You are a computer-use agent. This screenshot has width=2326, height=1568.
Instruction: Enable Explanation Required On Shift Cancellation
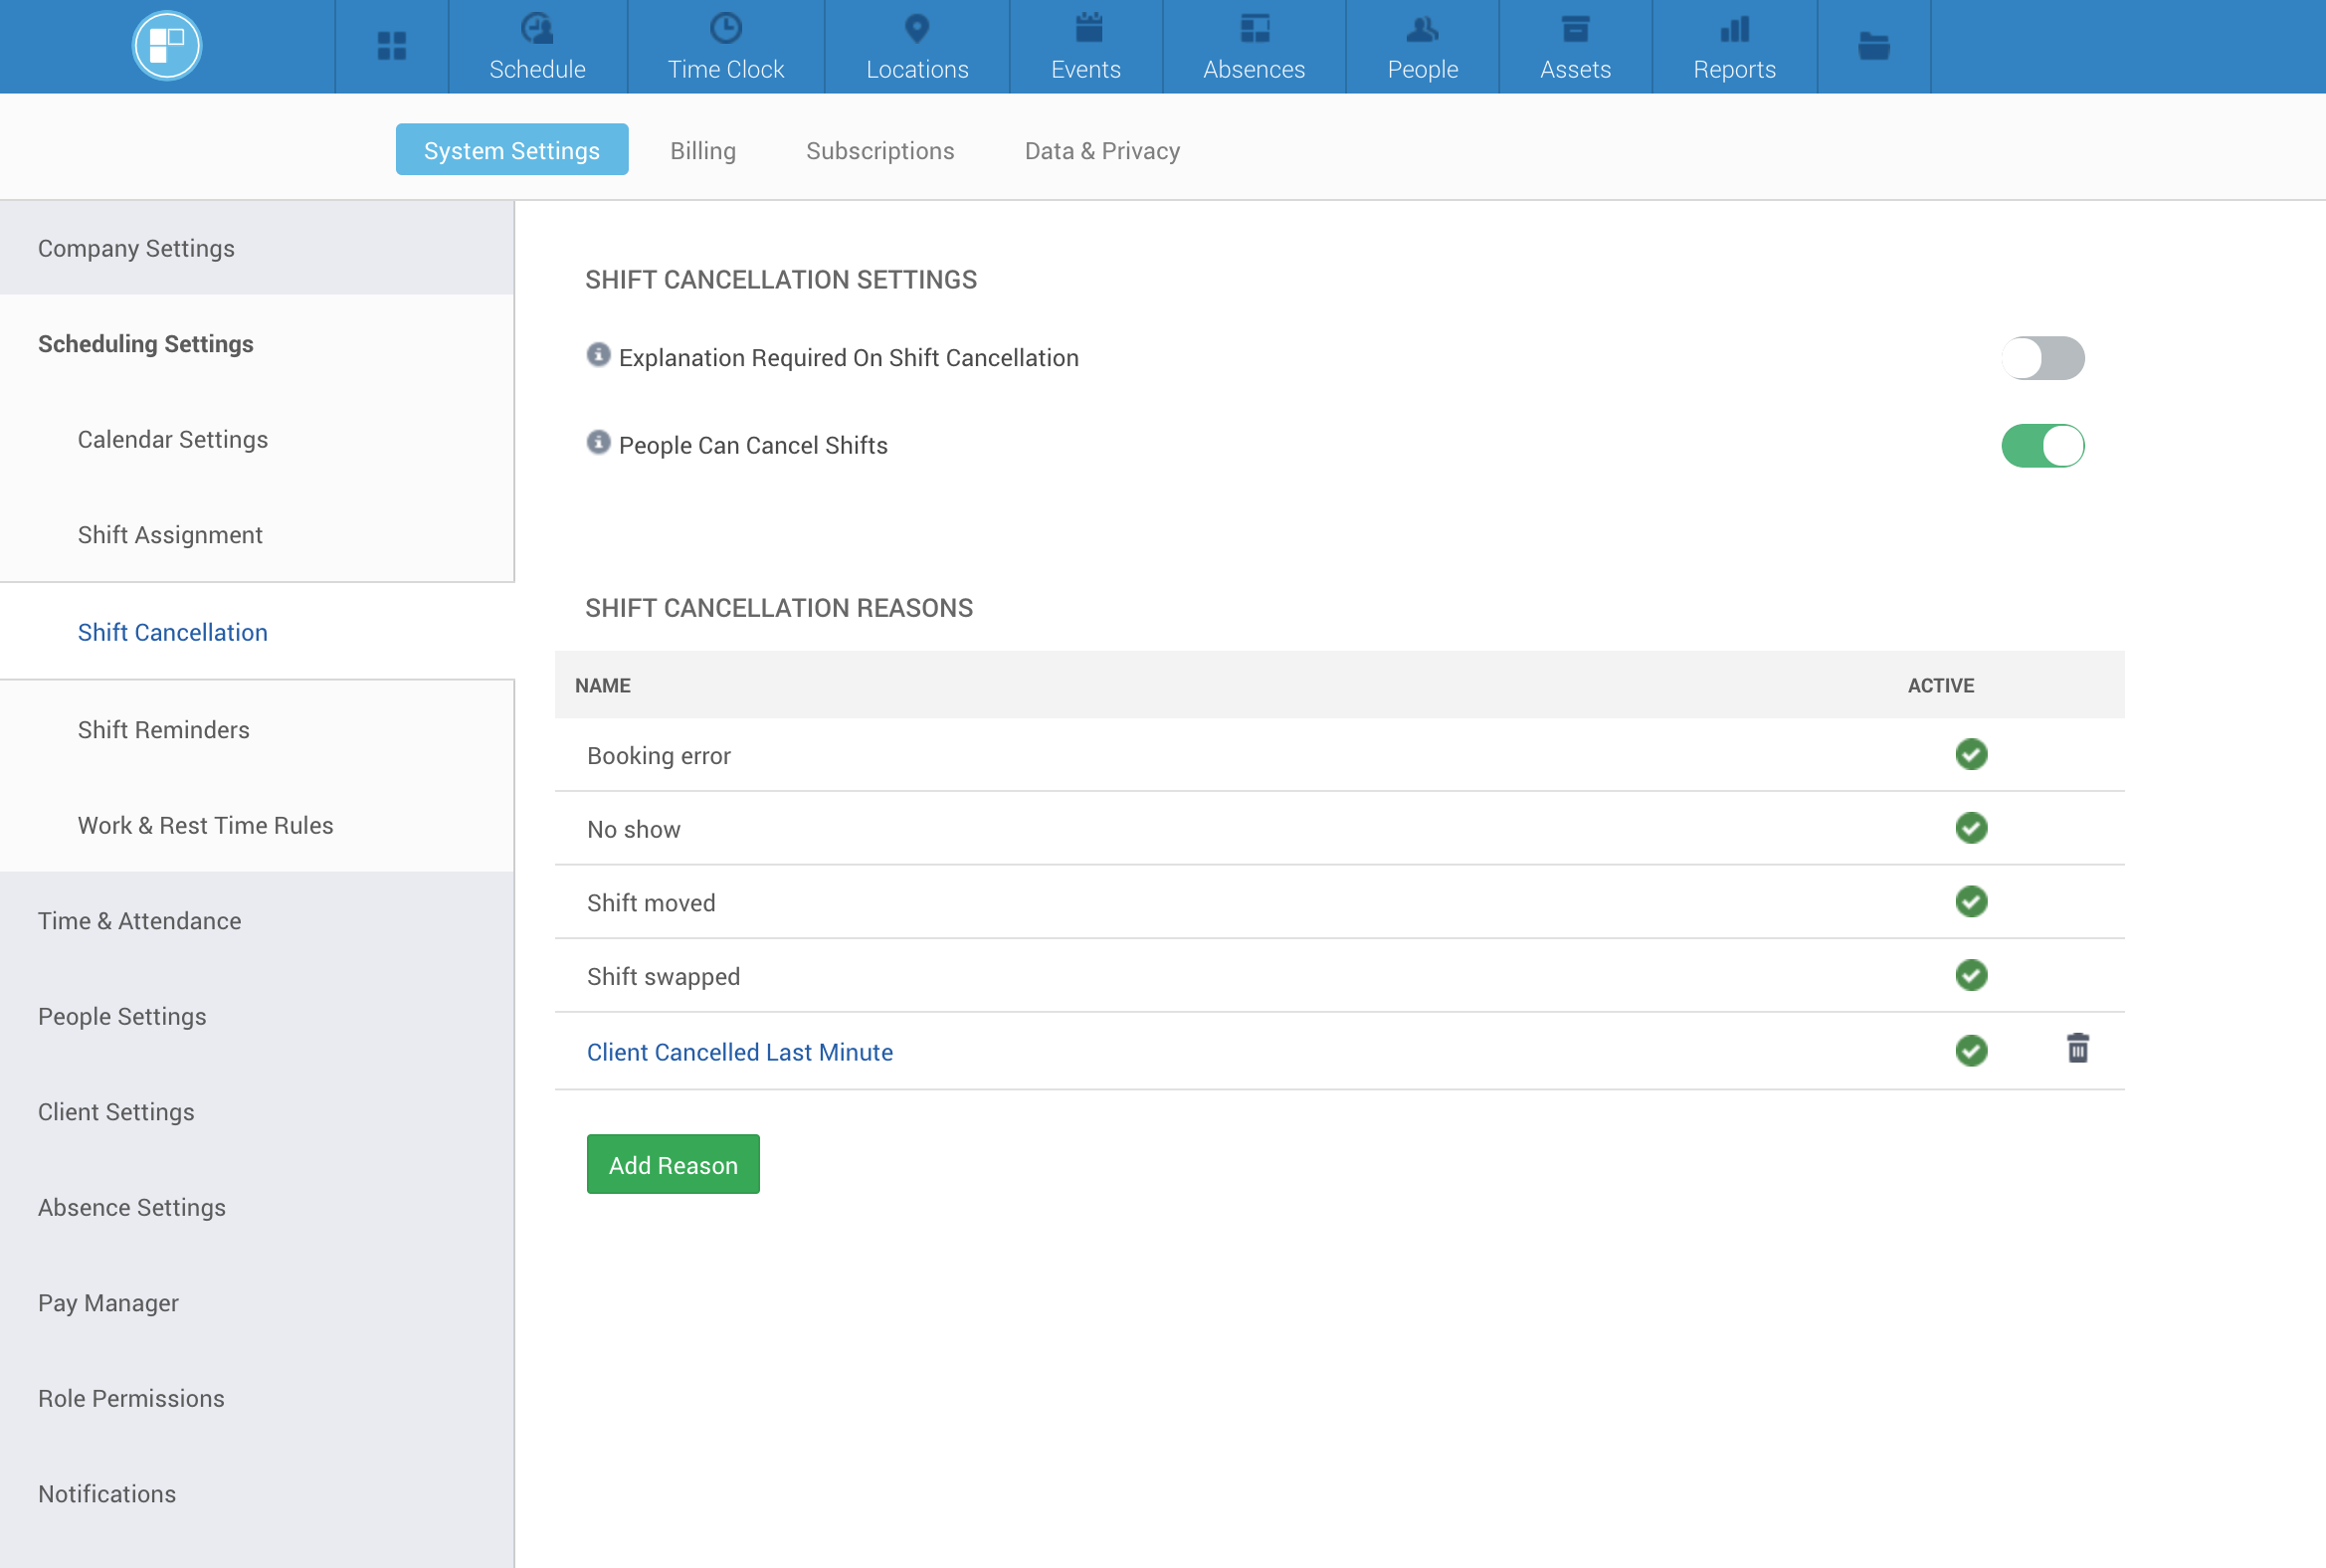[2041, 358]
